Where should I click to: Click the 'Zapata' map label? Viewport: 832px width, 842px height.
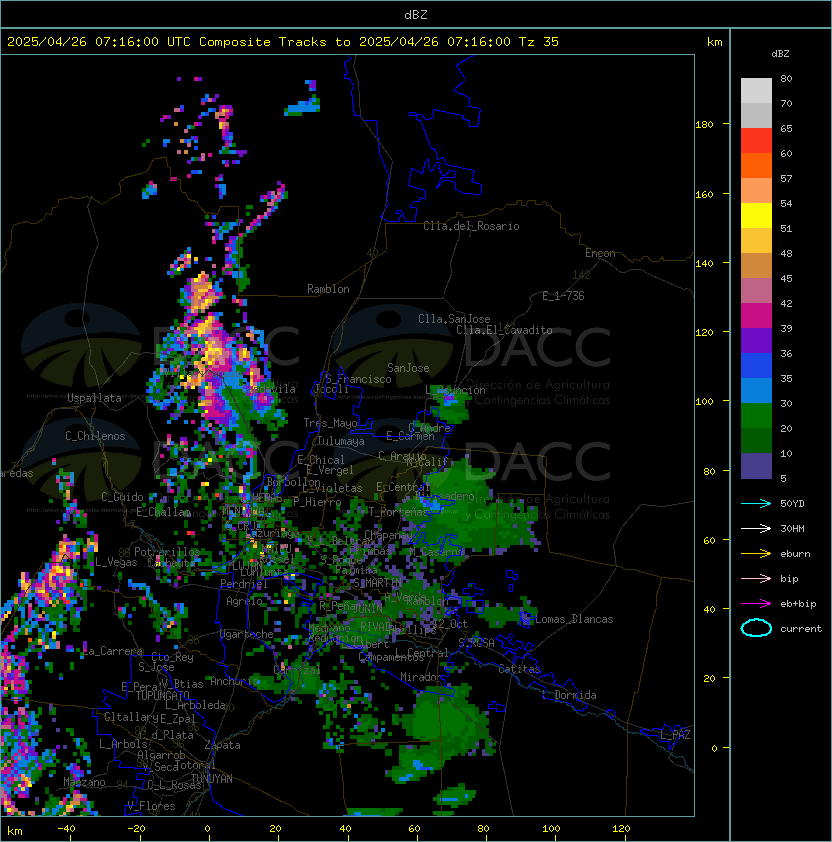click(x=222, y=745)
